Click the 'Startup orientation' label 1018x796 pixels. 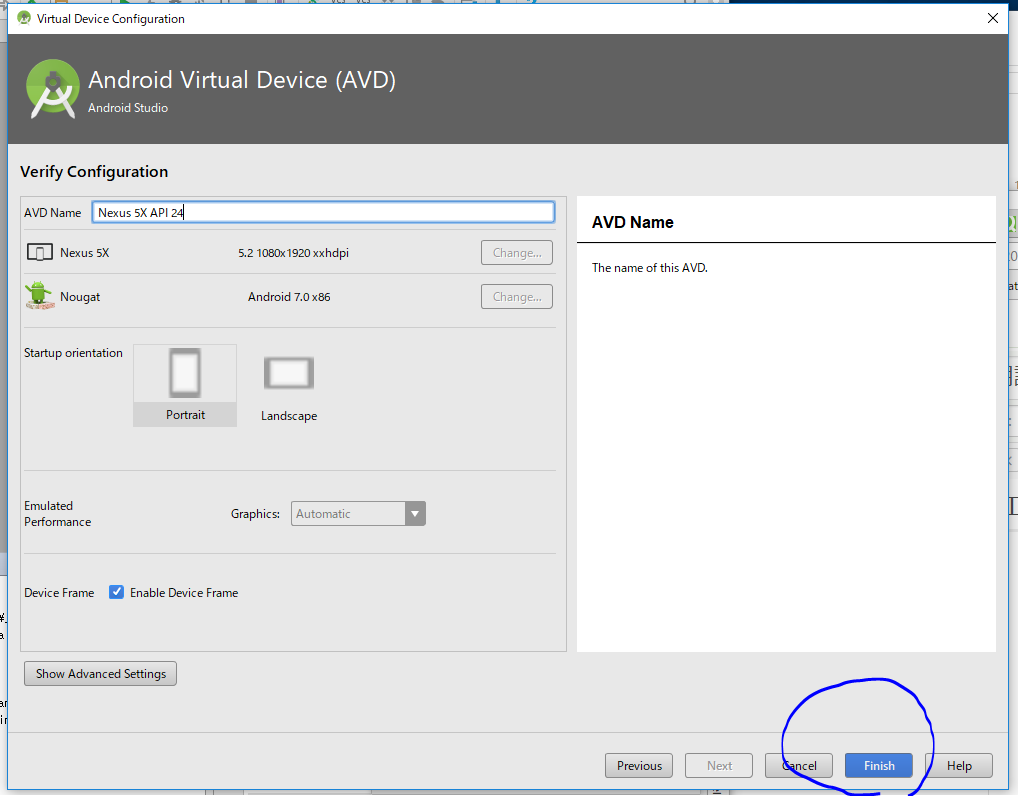pos(73,353)
